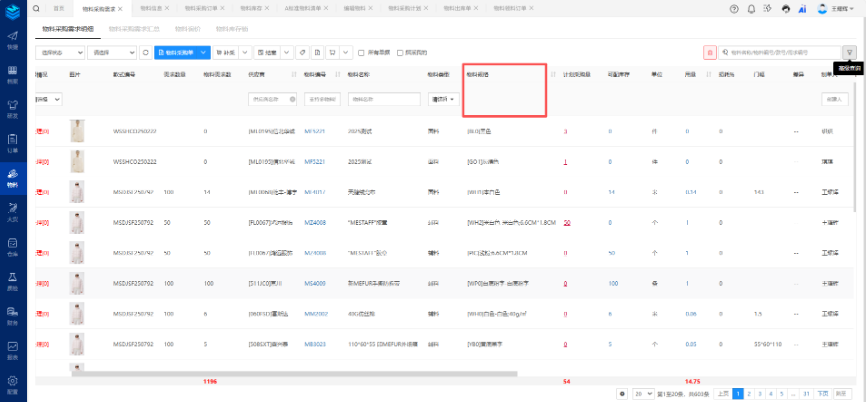Click the material search input field
The height and width of the screenshot is (402, 867).
[782, 52]
